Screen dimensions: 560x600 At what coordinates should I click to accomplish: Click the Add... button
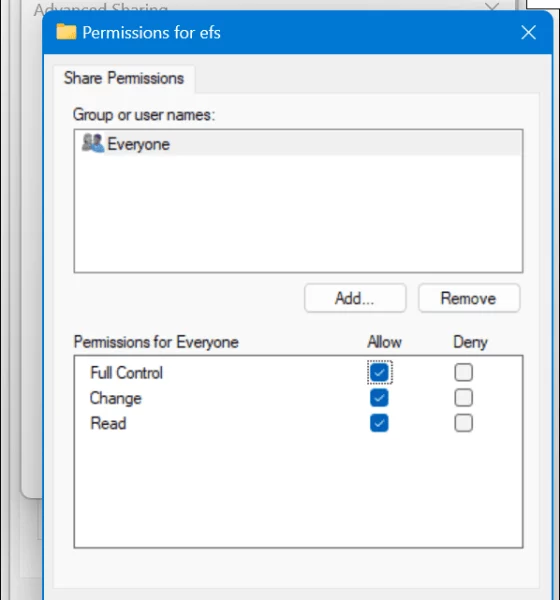pos(355,298)
